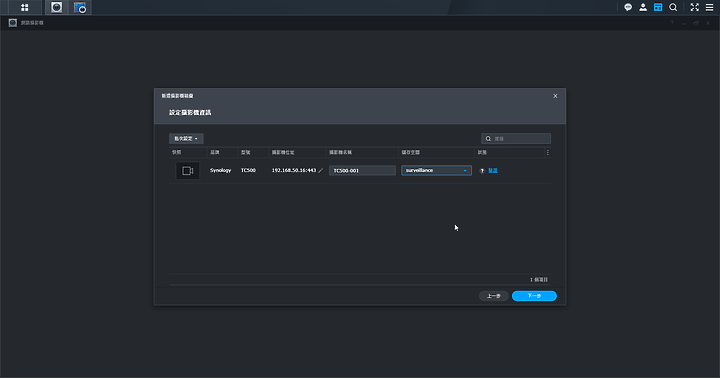Viewport: 720px width, 378px height.
Task: Click the previous step button
Action: [494, 296]
